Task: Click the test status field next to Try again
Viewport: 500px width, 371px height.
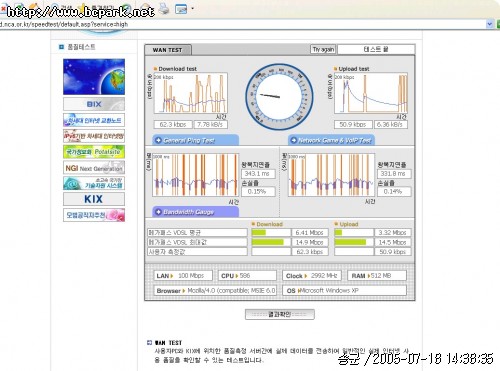Action: (x=376, y=49)
